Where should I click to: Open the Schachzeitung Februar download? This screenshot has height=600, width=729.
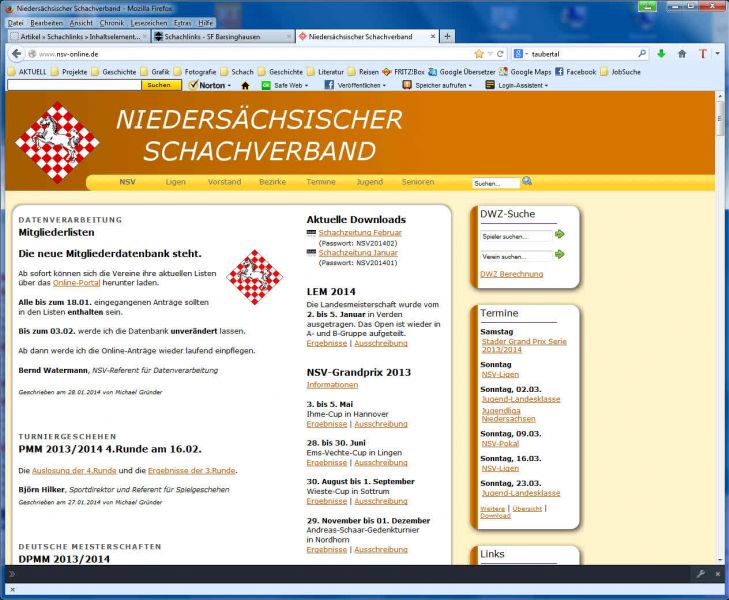coord(360,233)
